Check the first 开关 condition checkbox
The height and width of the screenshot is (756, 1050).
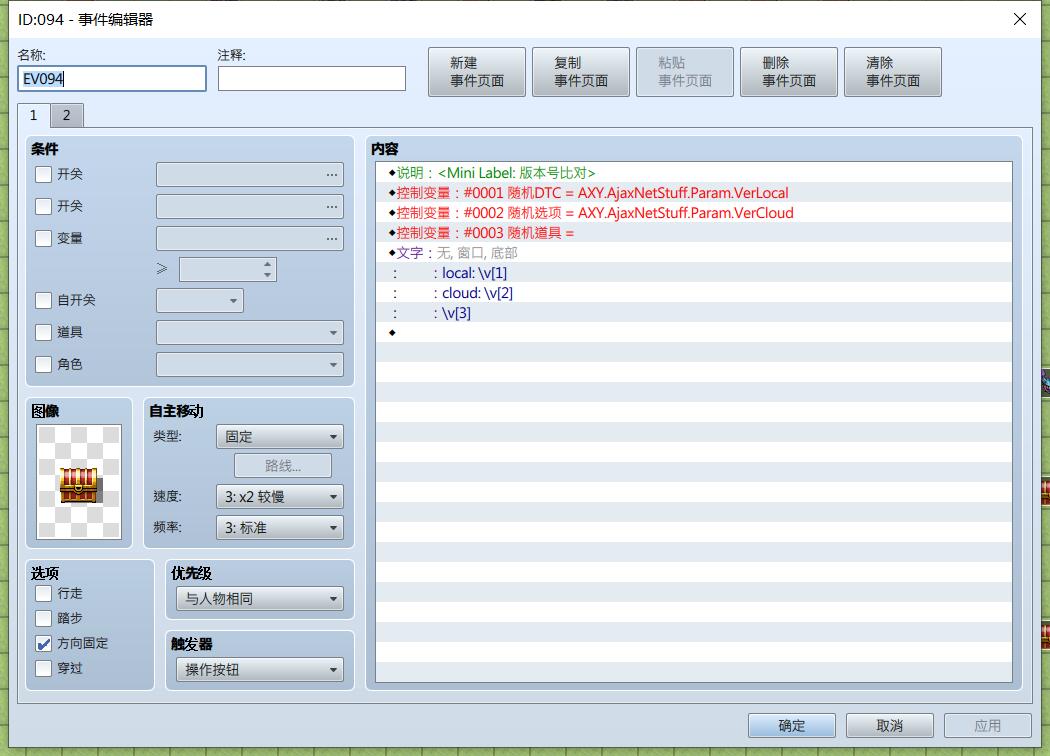pyautogui.click(x=44, y=174)
